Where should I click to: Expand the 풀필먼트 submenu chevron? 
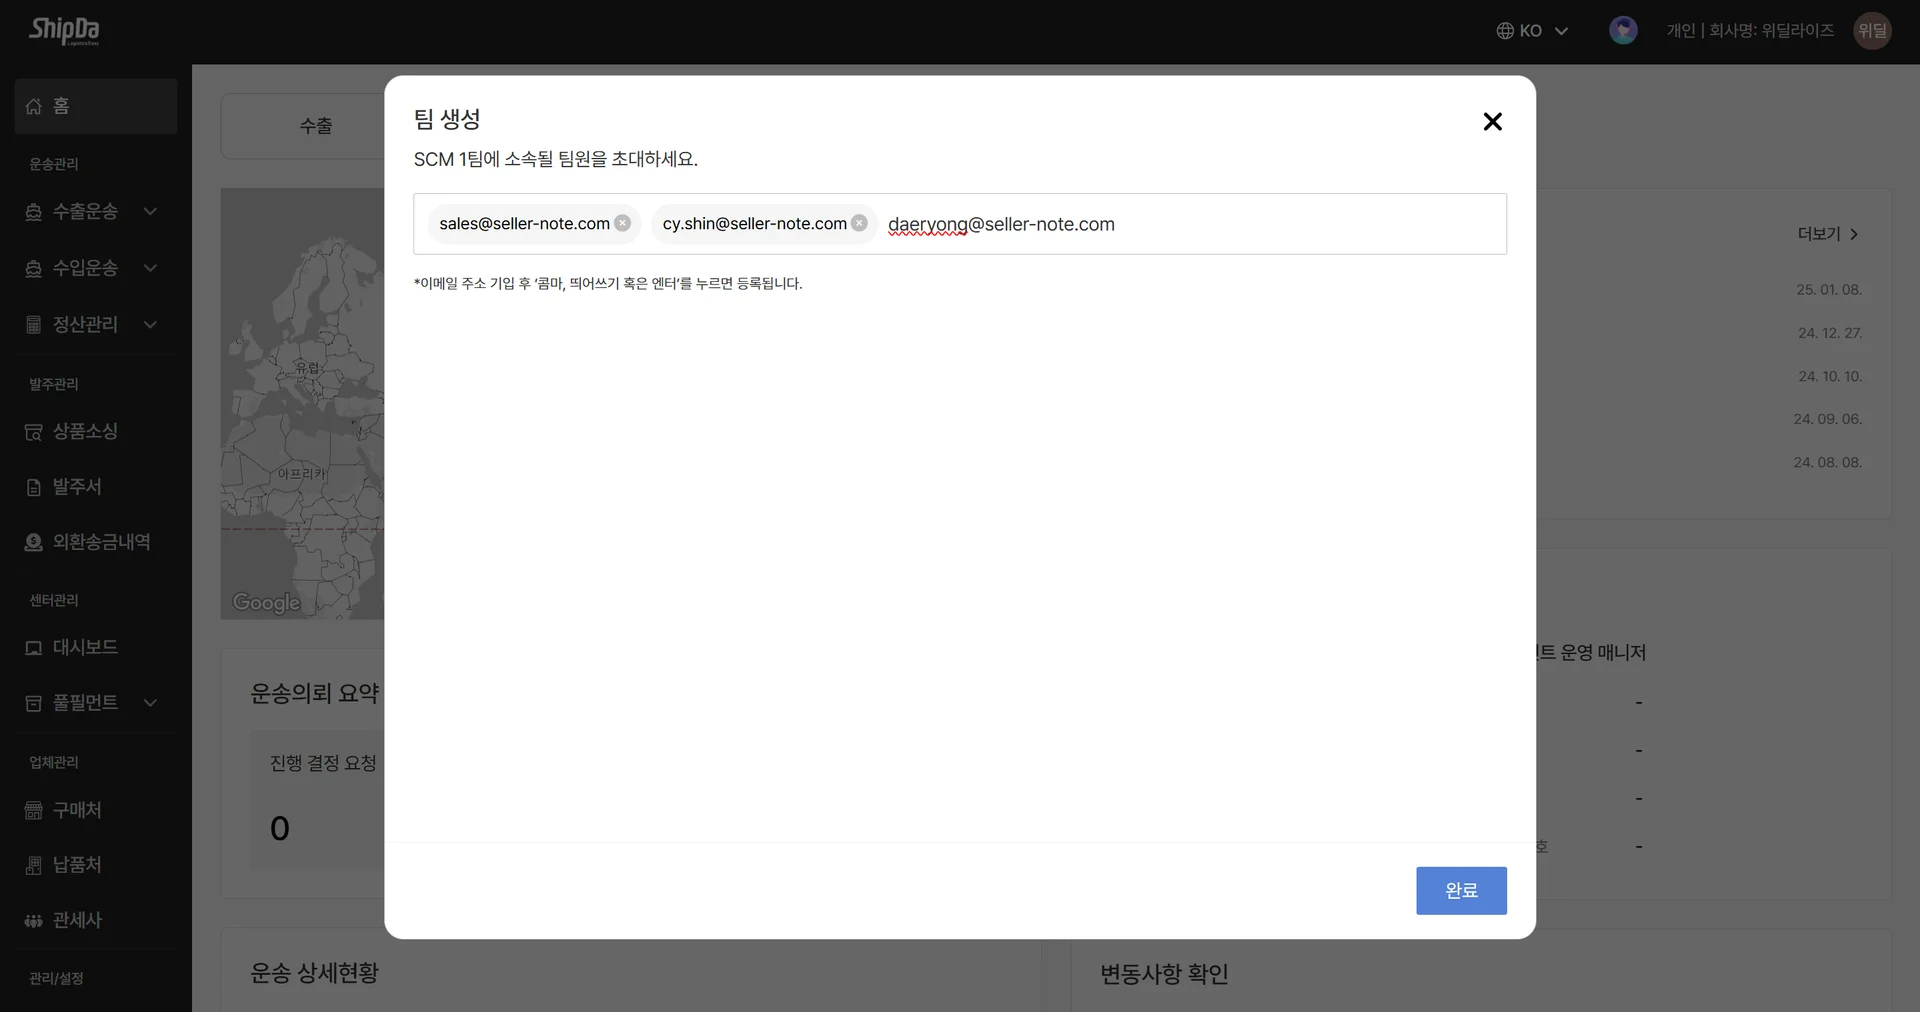tap(151, 703)
